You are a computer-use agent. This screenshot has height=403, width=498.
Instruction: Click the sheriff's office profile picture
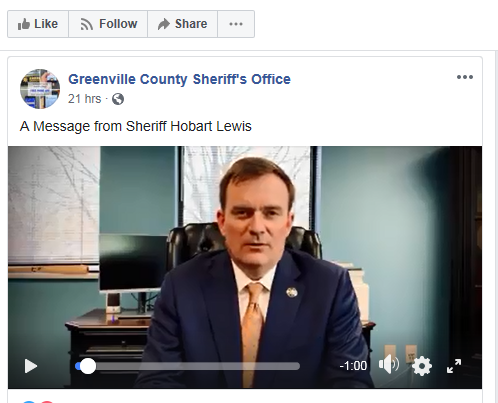pos(40,89)
